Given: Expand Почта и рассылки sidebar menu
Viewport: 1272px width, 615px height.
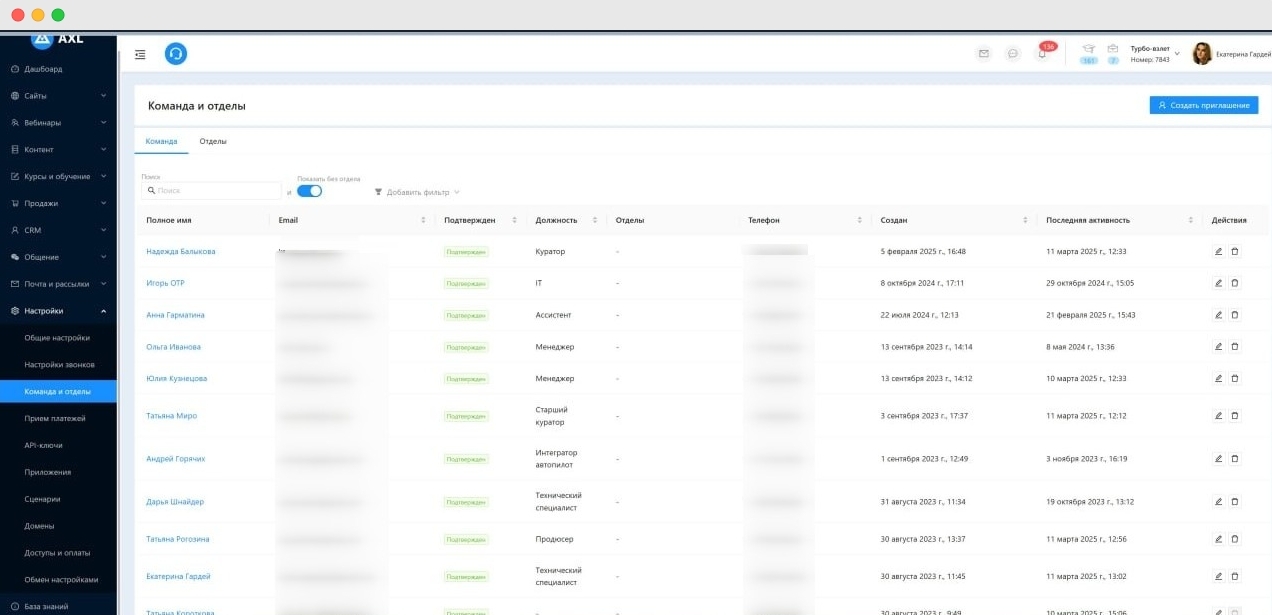Looking at the screenshot, I should pyautogui.click(x=58, y=284).
